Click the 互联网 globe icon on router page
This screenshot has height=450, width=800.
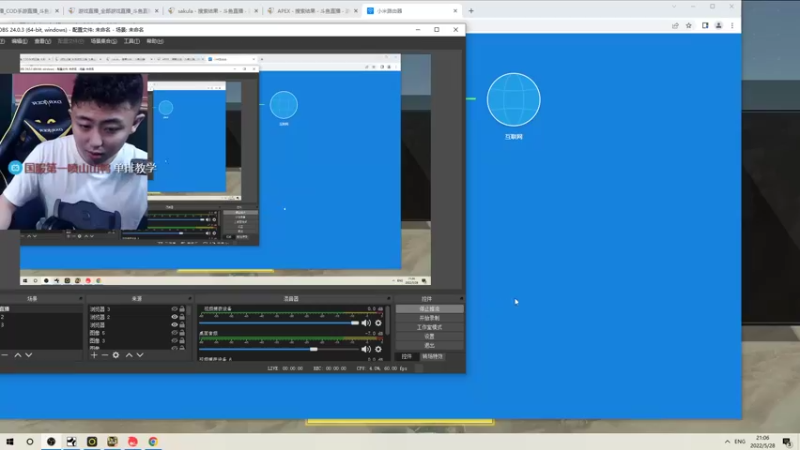coord(513,100)
